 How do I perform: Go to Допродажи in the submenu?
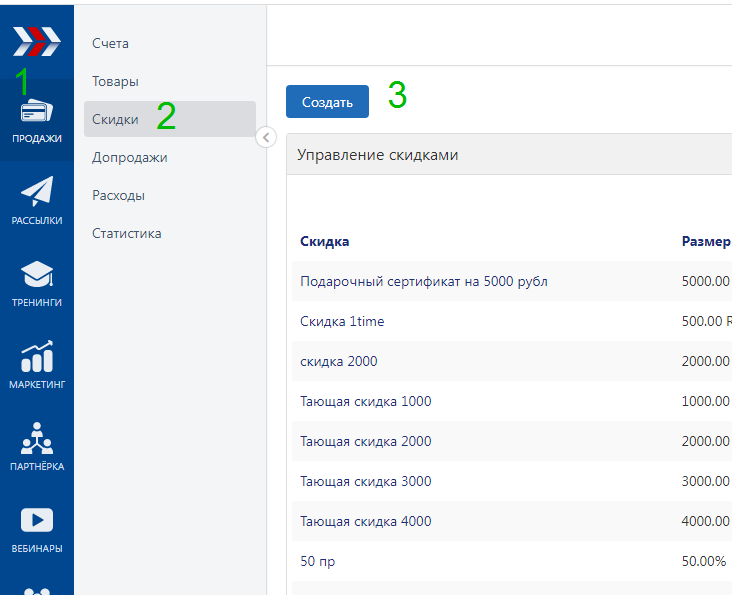(x=130, y=157)
